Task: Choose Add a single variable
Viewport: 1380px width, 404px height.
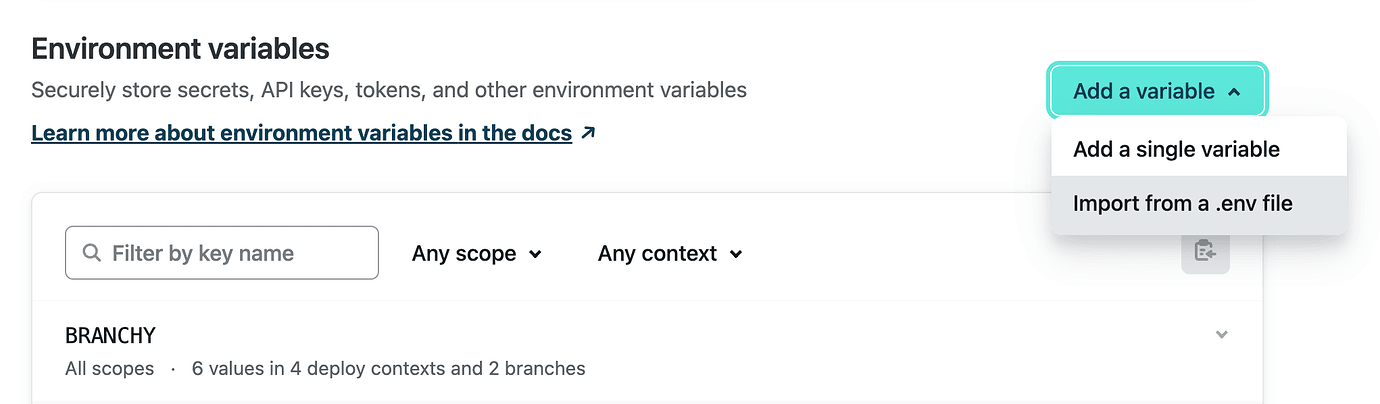Action: coord(1175,149)
